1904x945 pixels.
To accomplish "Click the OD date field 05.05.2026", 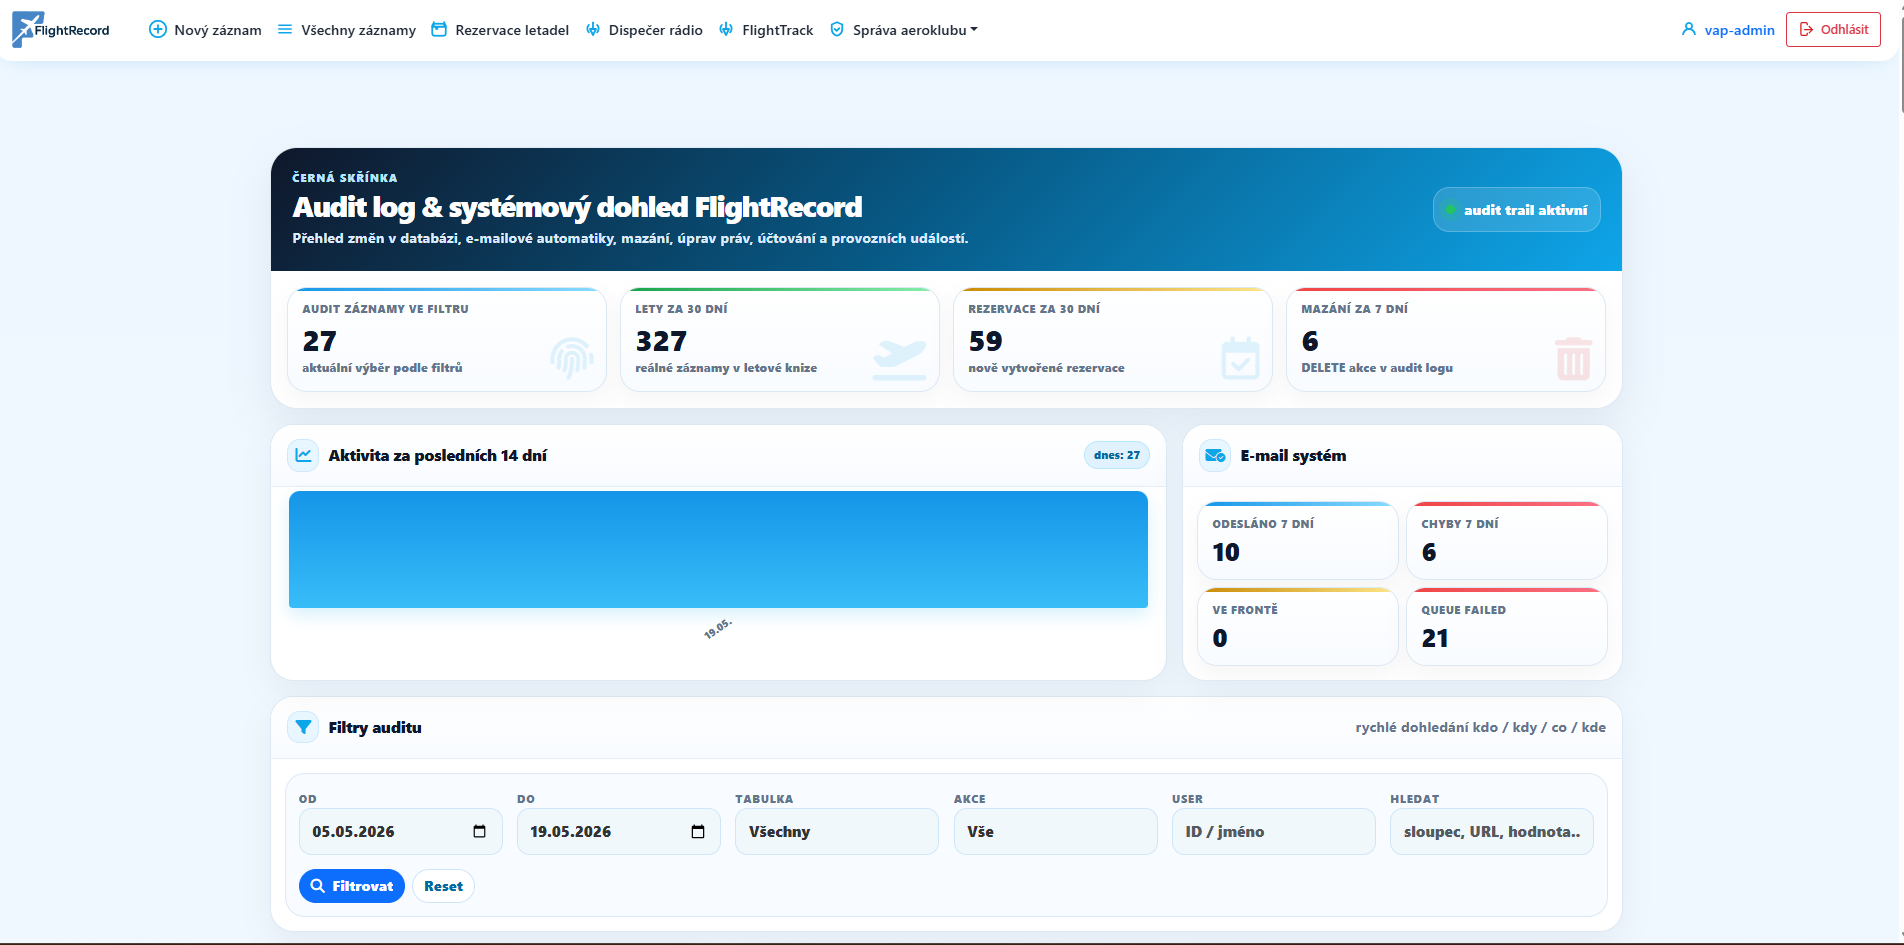I will 400,832.
